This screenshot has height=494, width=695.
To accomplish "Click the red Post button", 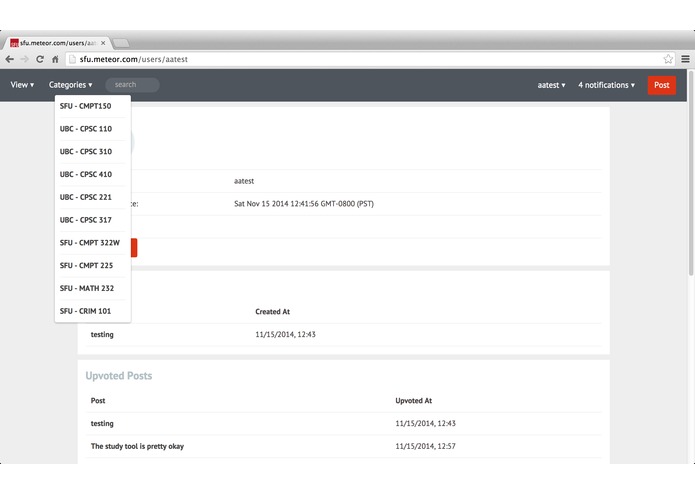I will coord(661,85).
